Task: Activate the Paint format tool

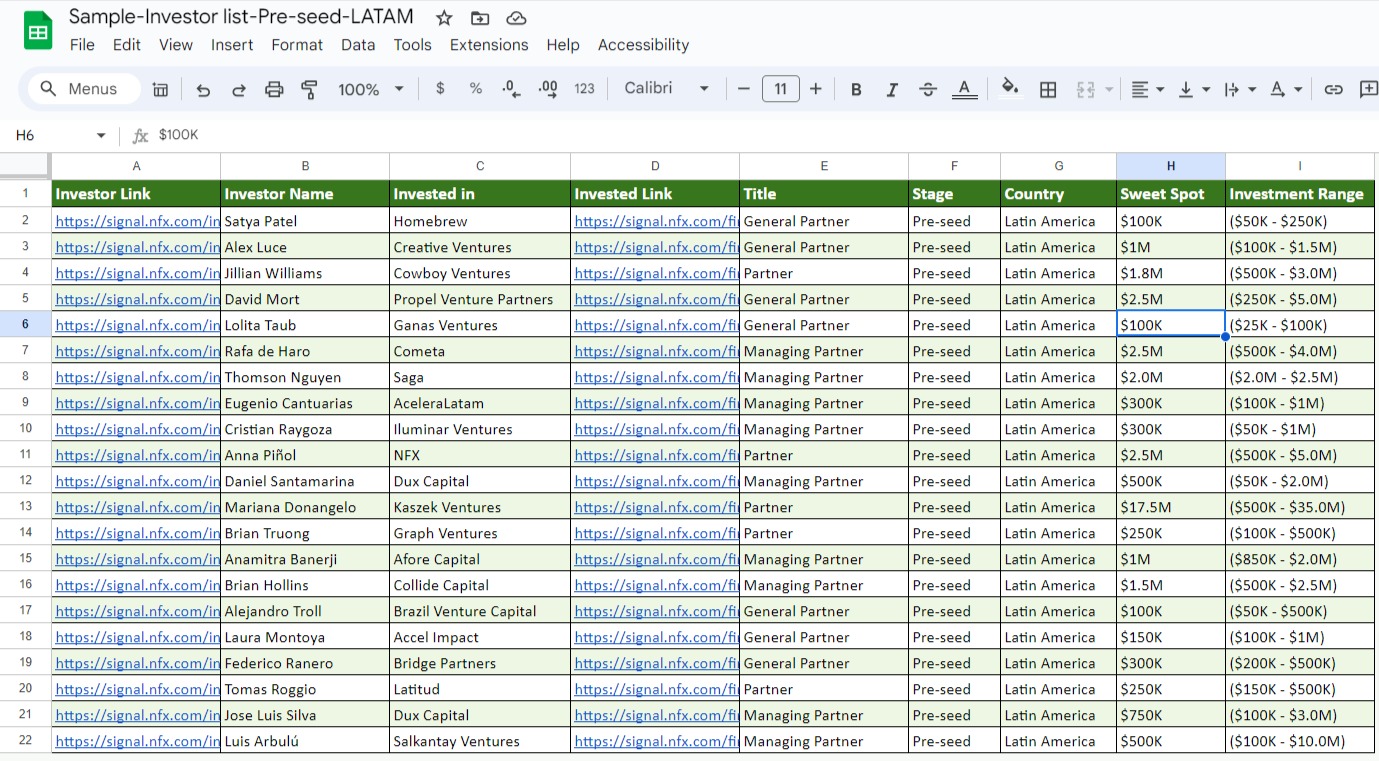Action: 309,89
